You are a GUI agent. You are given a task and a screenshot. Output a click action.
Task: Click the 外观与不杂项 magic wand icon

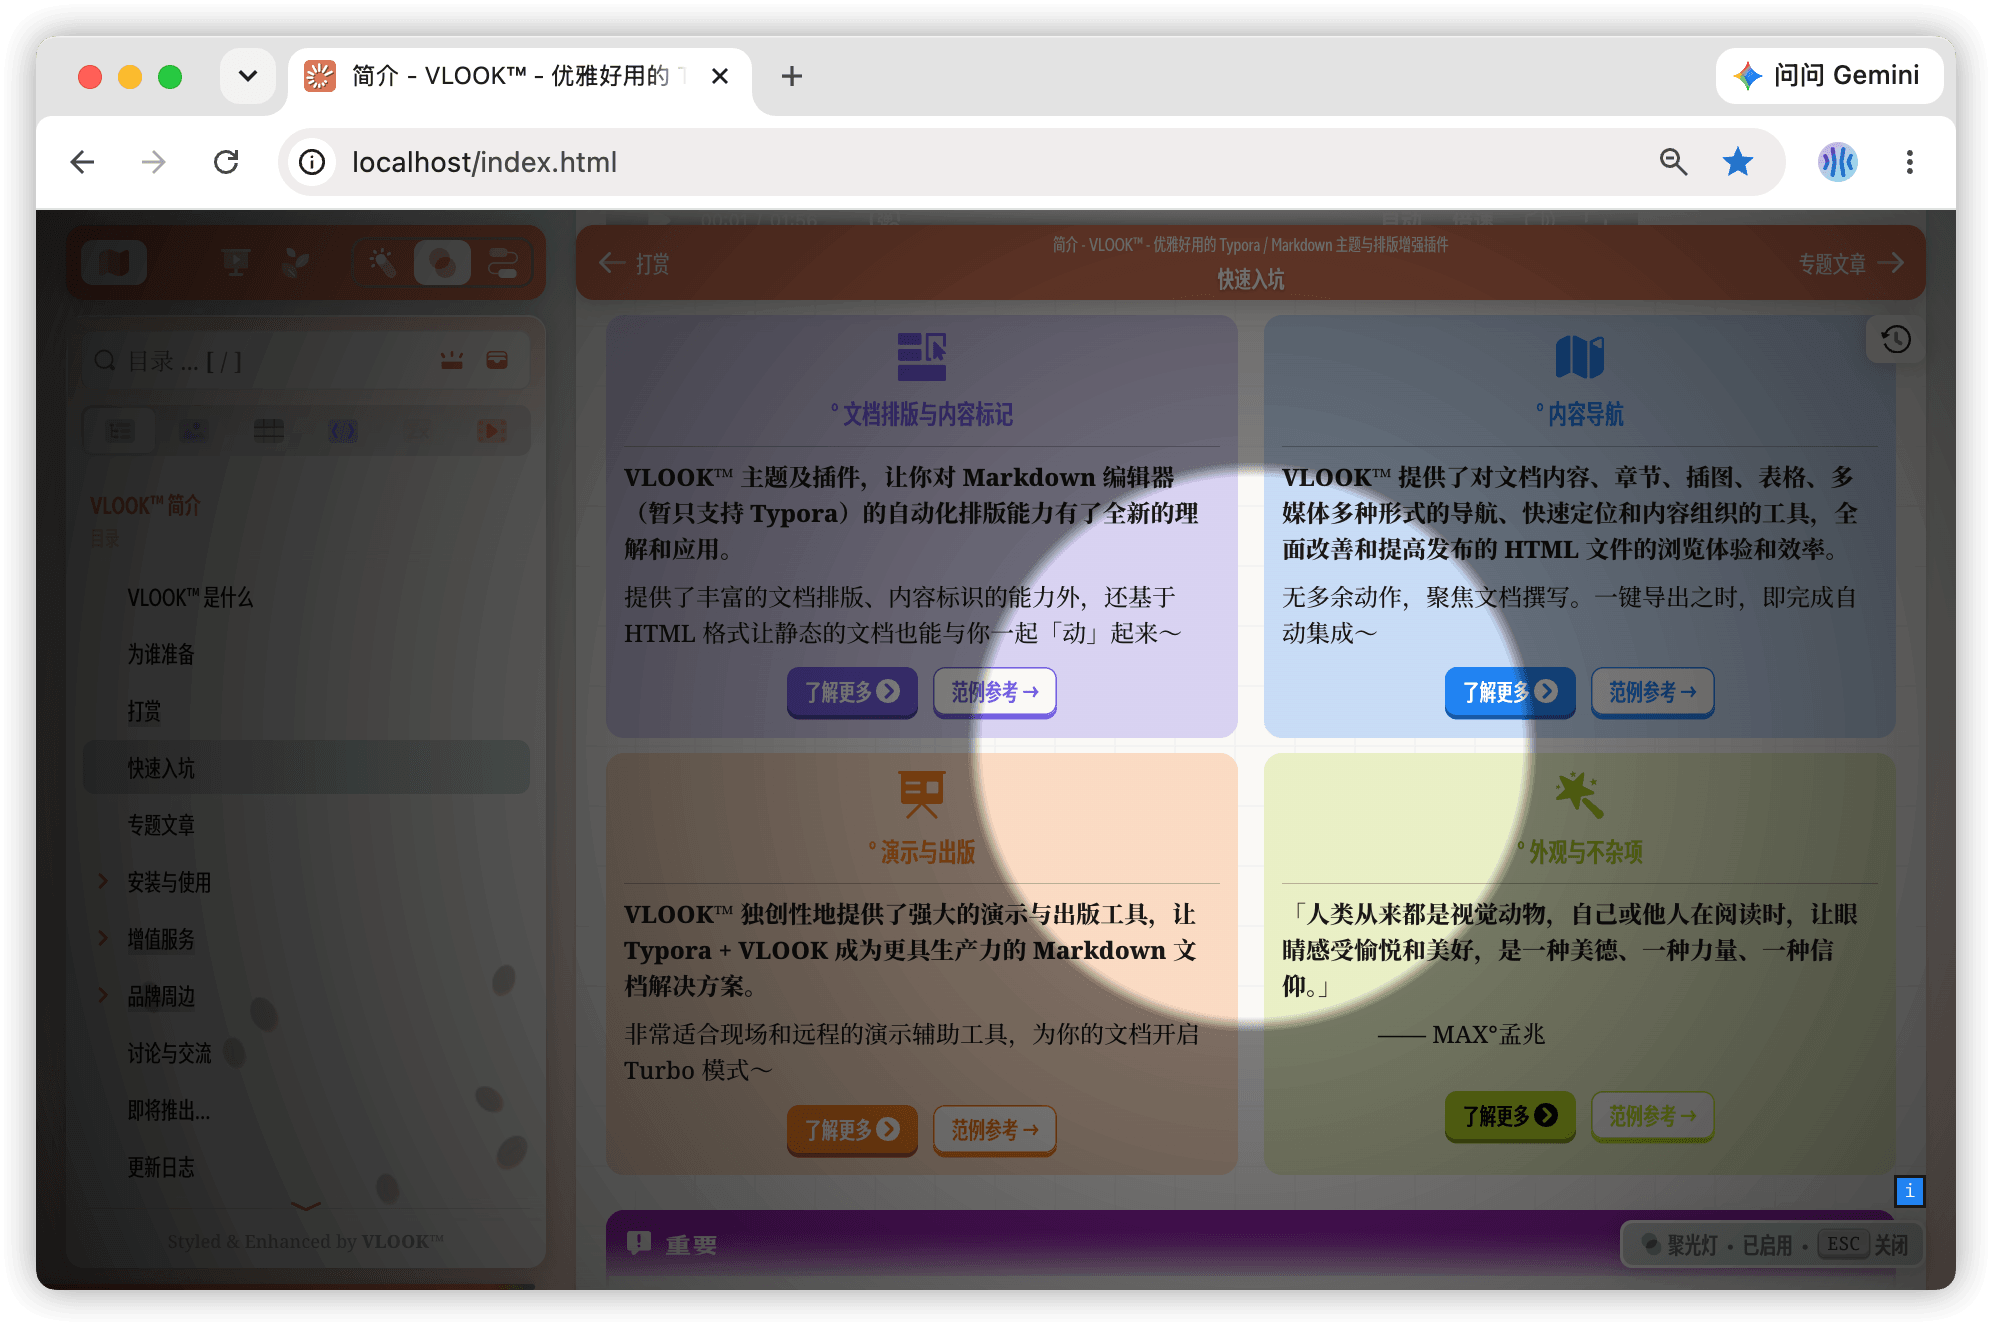1580,795
